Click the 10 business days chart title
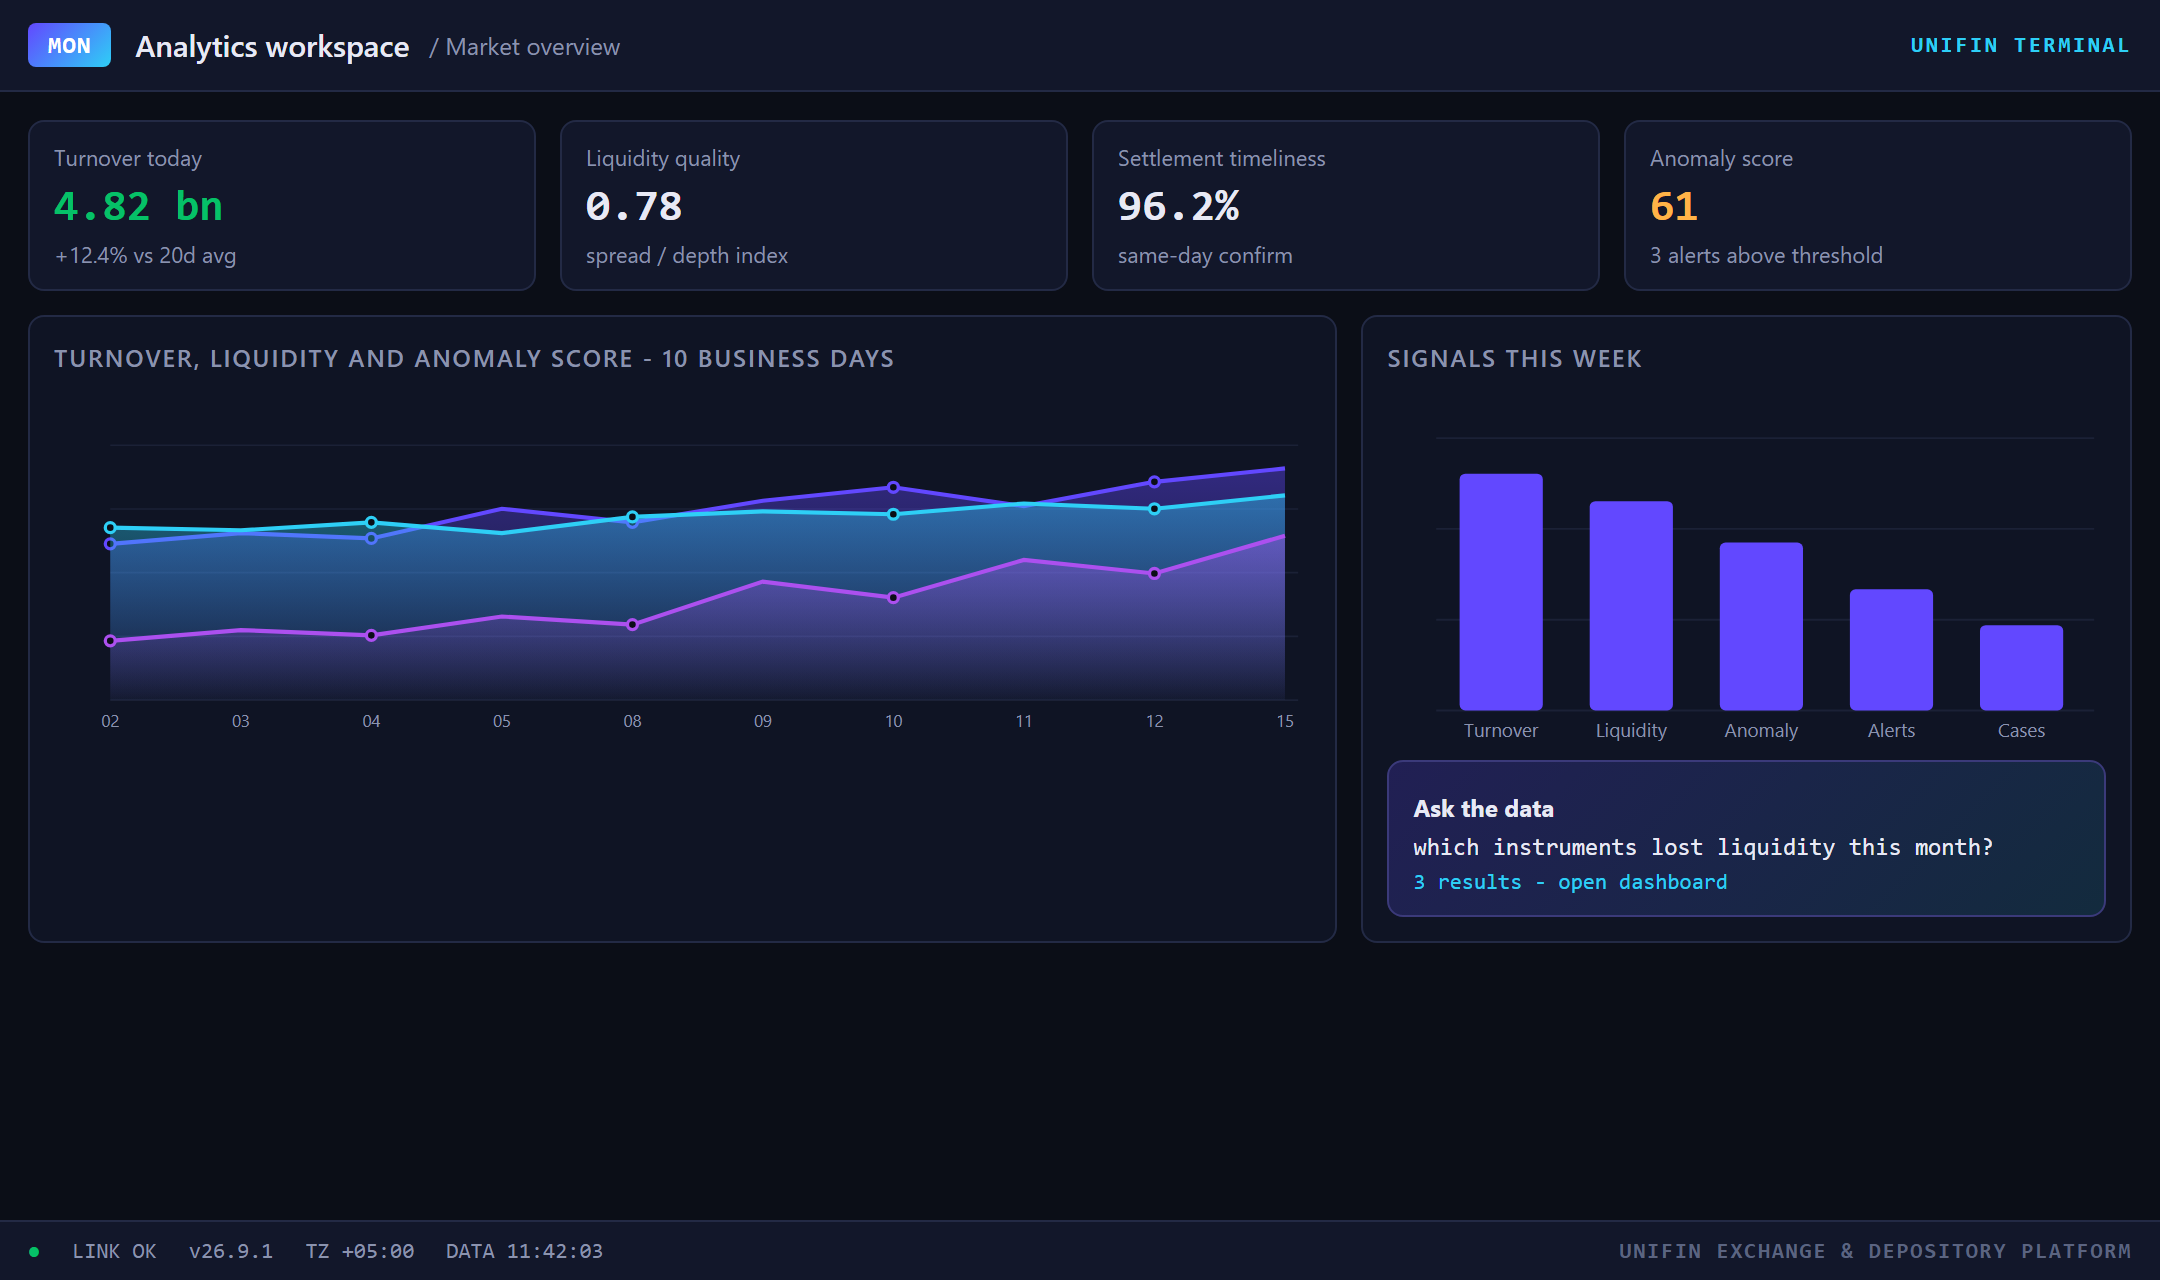 474,359
